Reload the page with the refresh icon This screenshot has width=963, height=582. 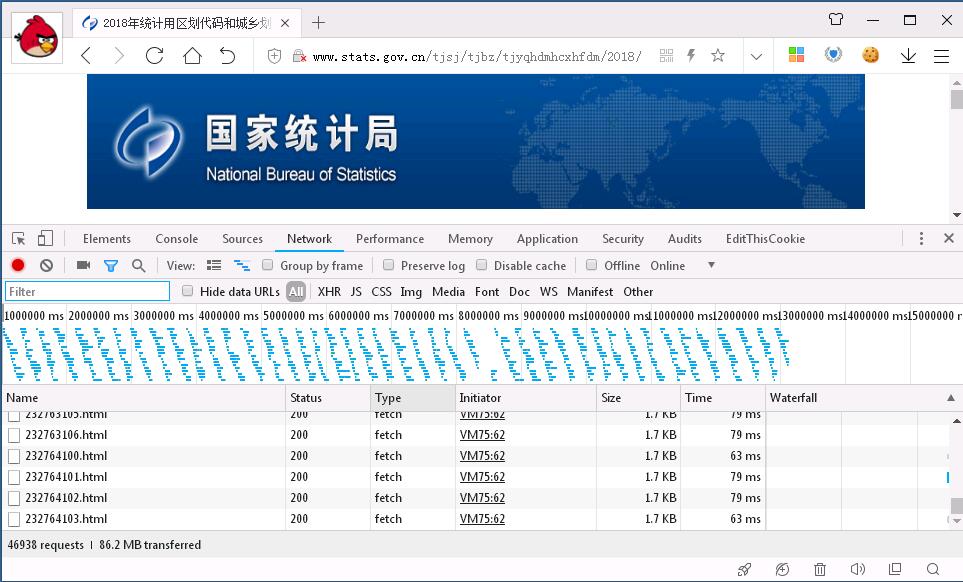coord(155,56)
